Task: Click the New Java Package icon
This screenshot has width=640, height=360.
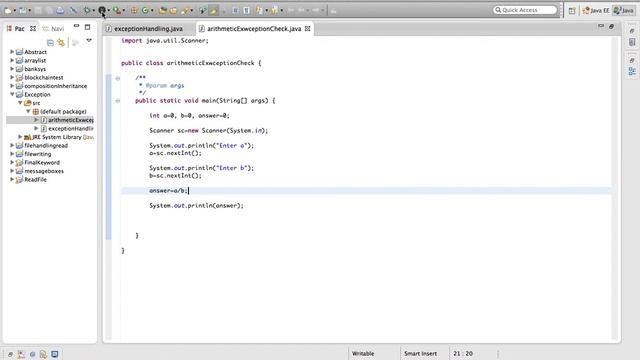Action: [x=134, y=10]
